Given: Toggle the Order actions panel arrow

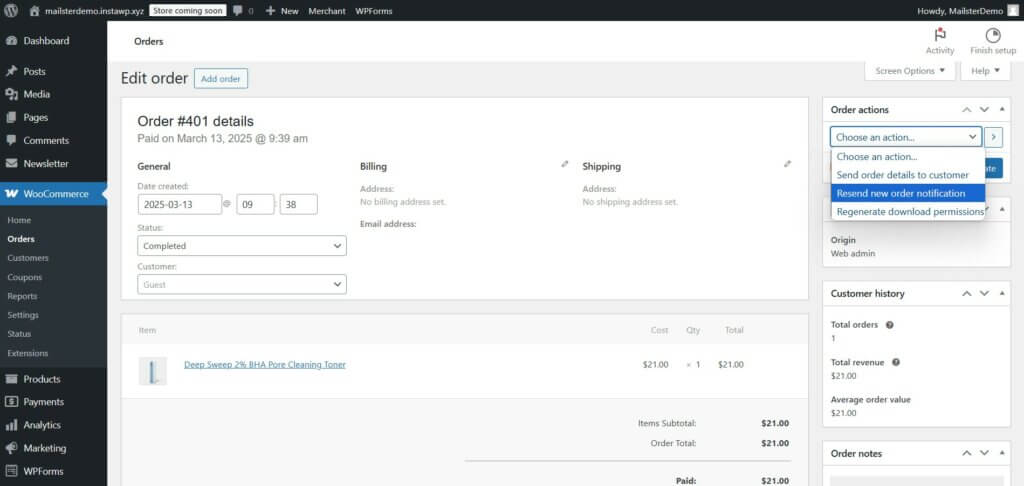Looking at the screenshot, I should click(x=1002, y=110).
